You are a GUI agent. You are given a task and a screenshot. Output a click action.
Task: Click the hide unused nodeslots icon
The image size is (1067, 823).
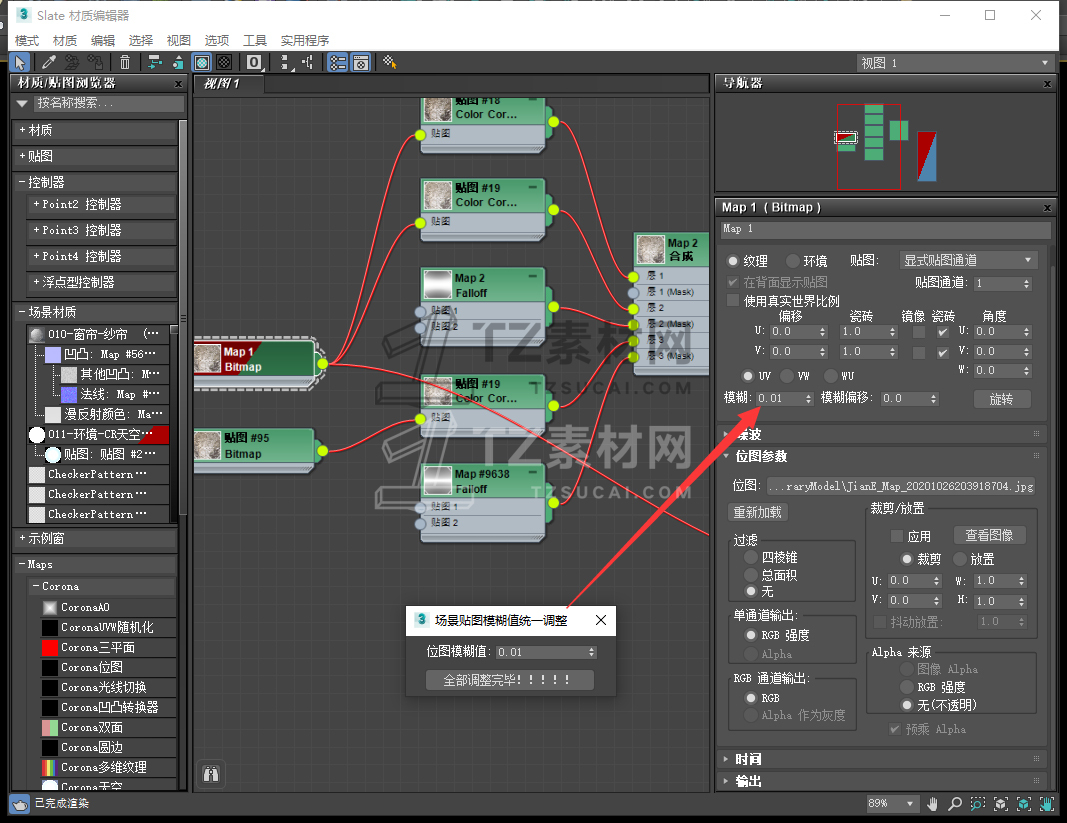[x=178, y=63]
